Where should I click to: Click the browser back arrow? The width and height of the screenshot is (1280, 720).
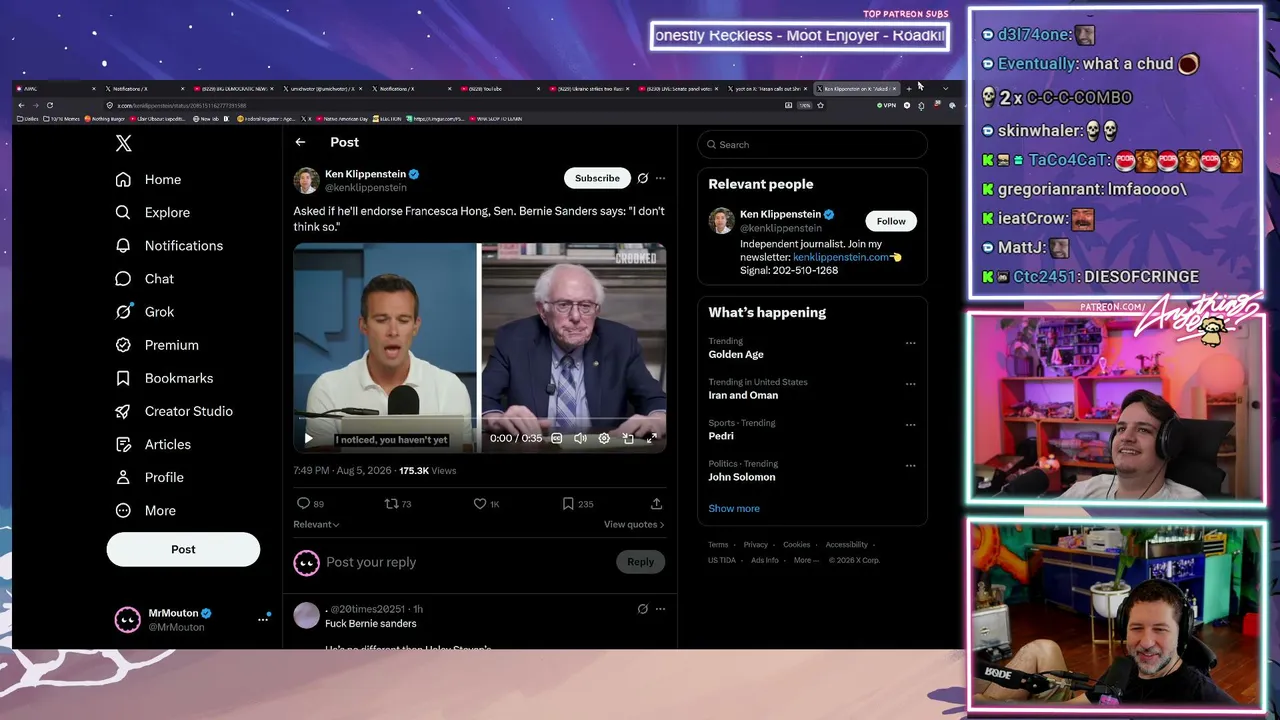[x=21, y=105]
